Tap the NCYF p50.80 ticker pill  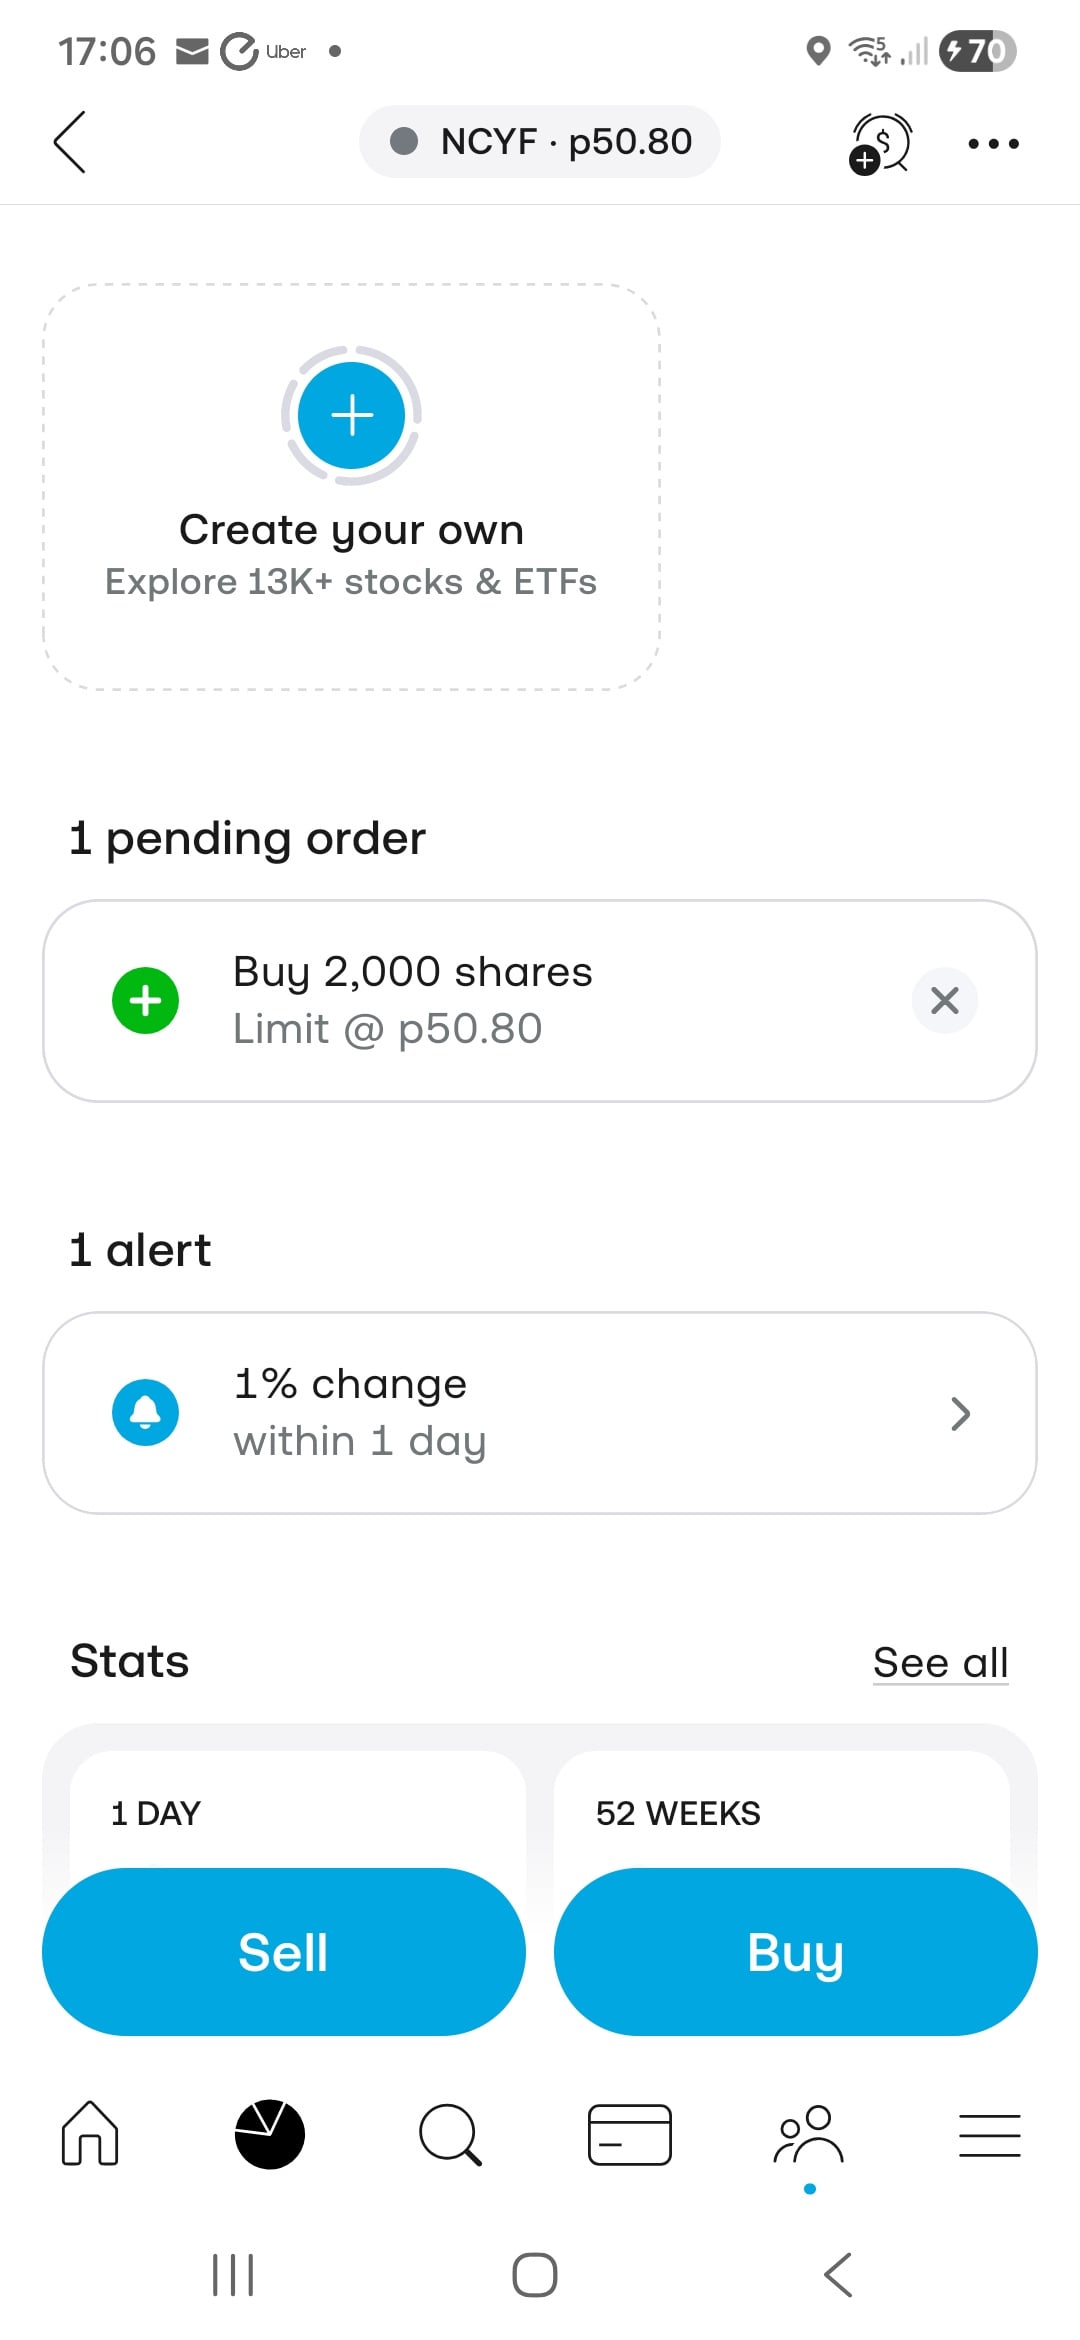[x=540, y=142]
